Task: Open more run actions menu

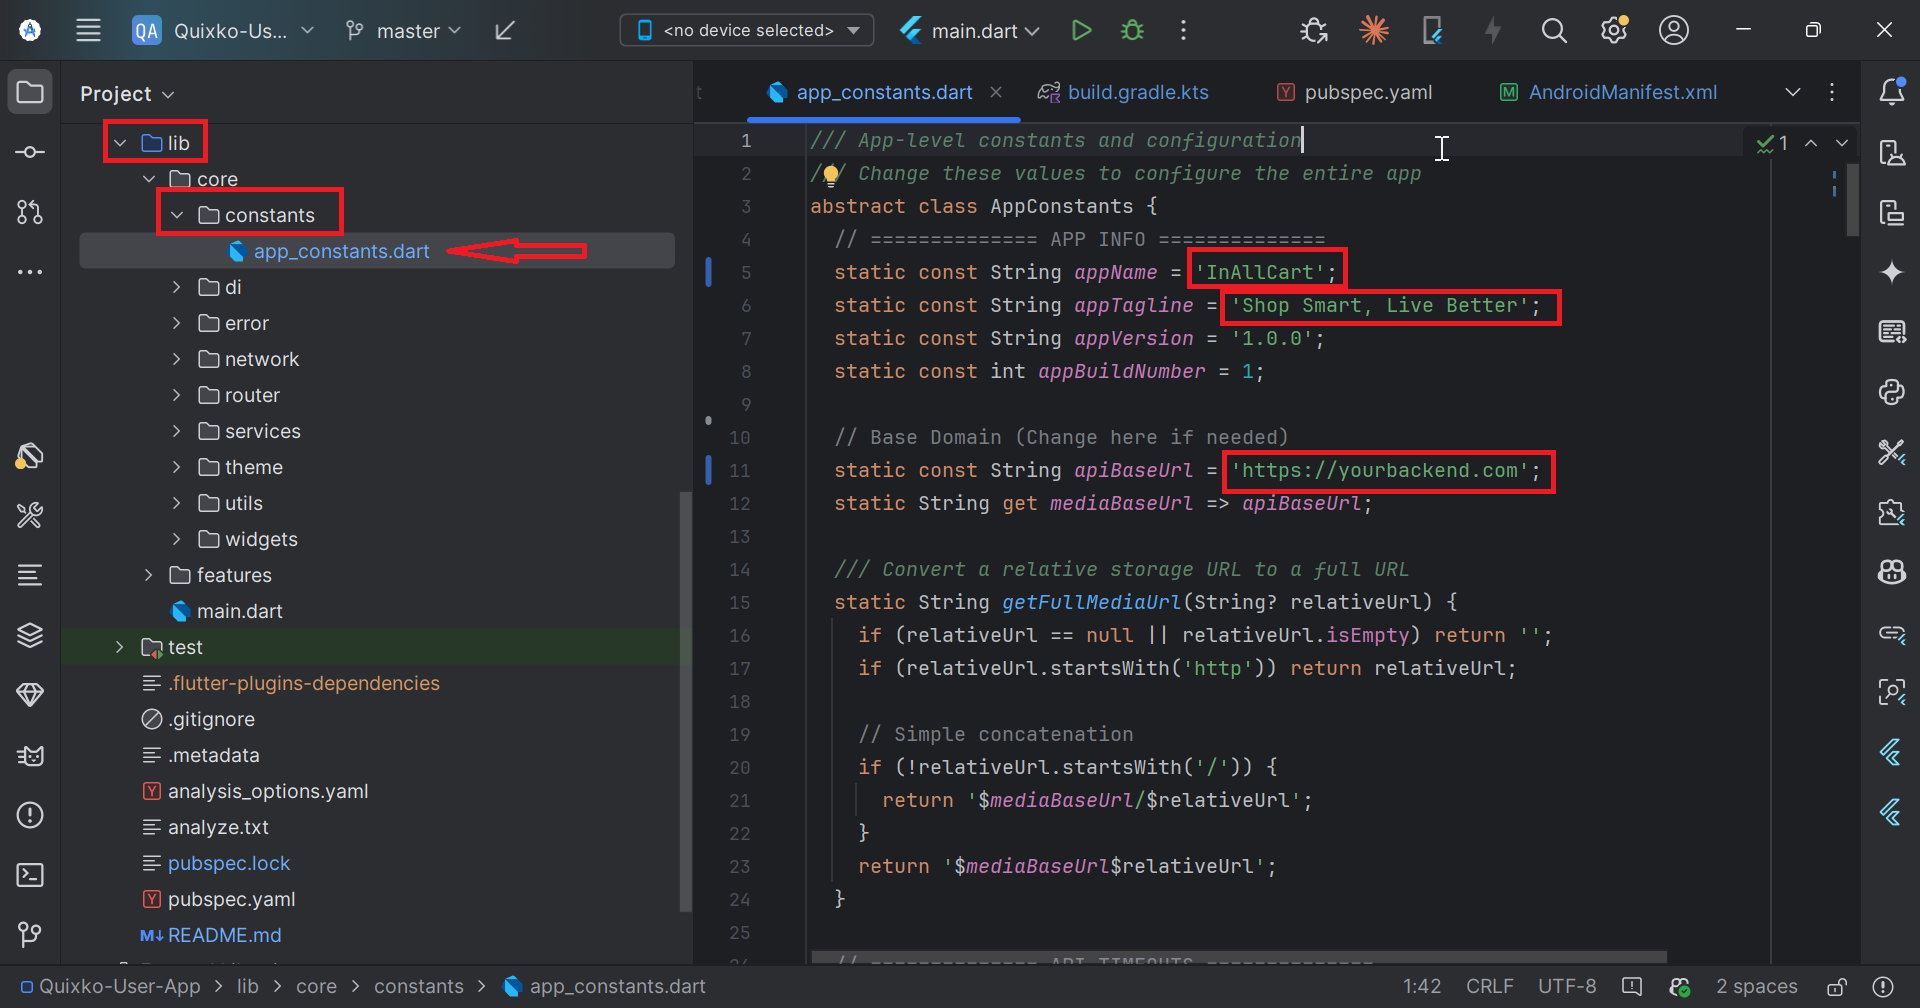Action: pyautogui.click(x=1183, y=30)
